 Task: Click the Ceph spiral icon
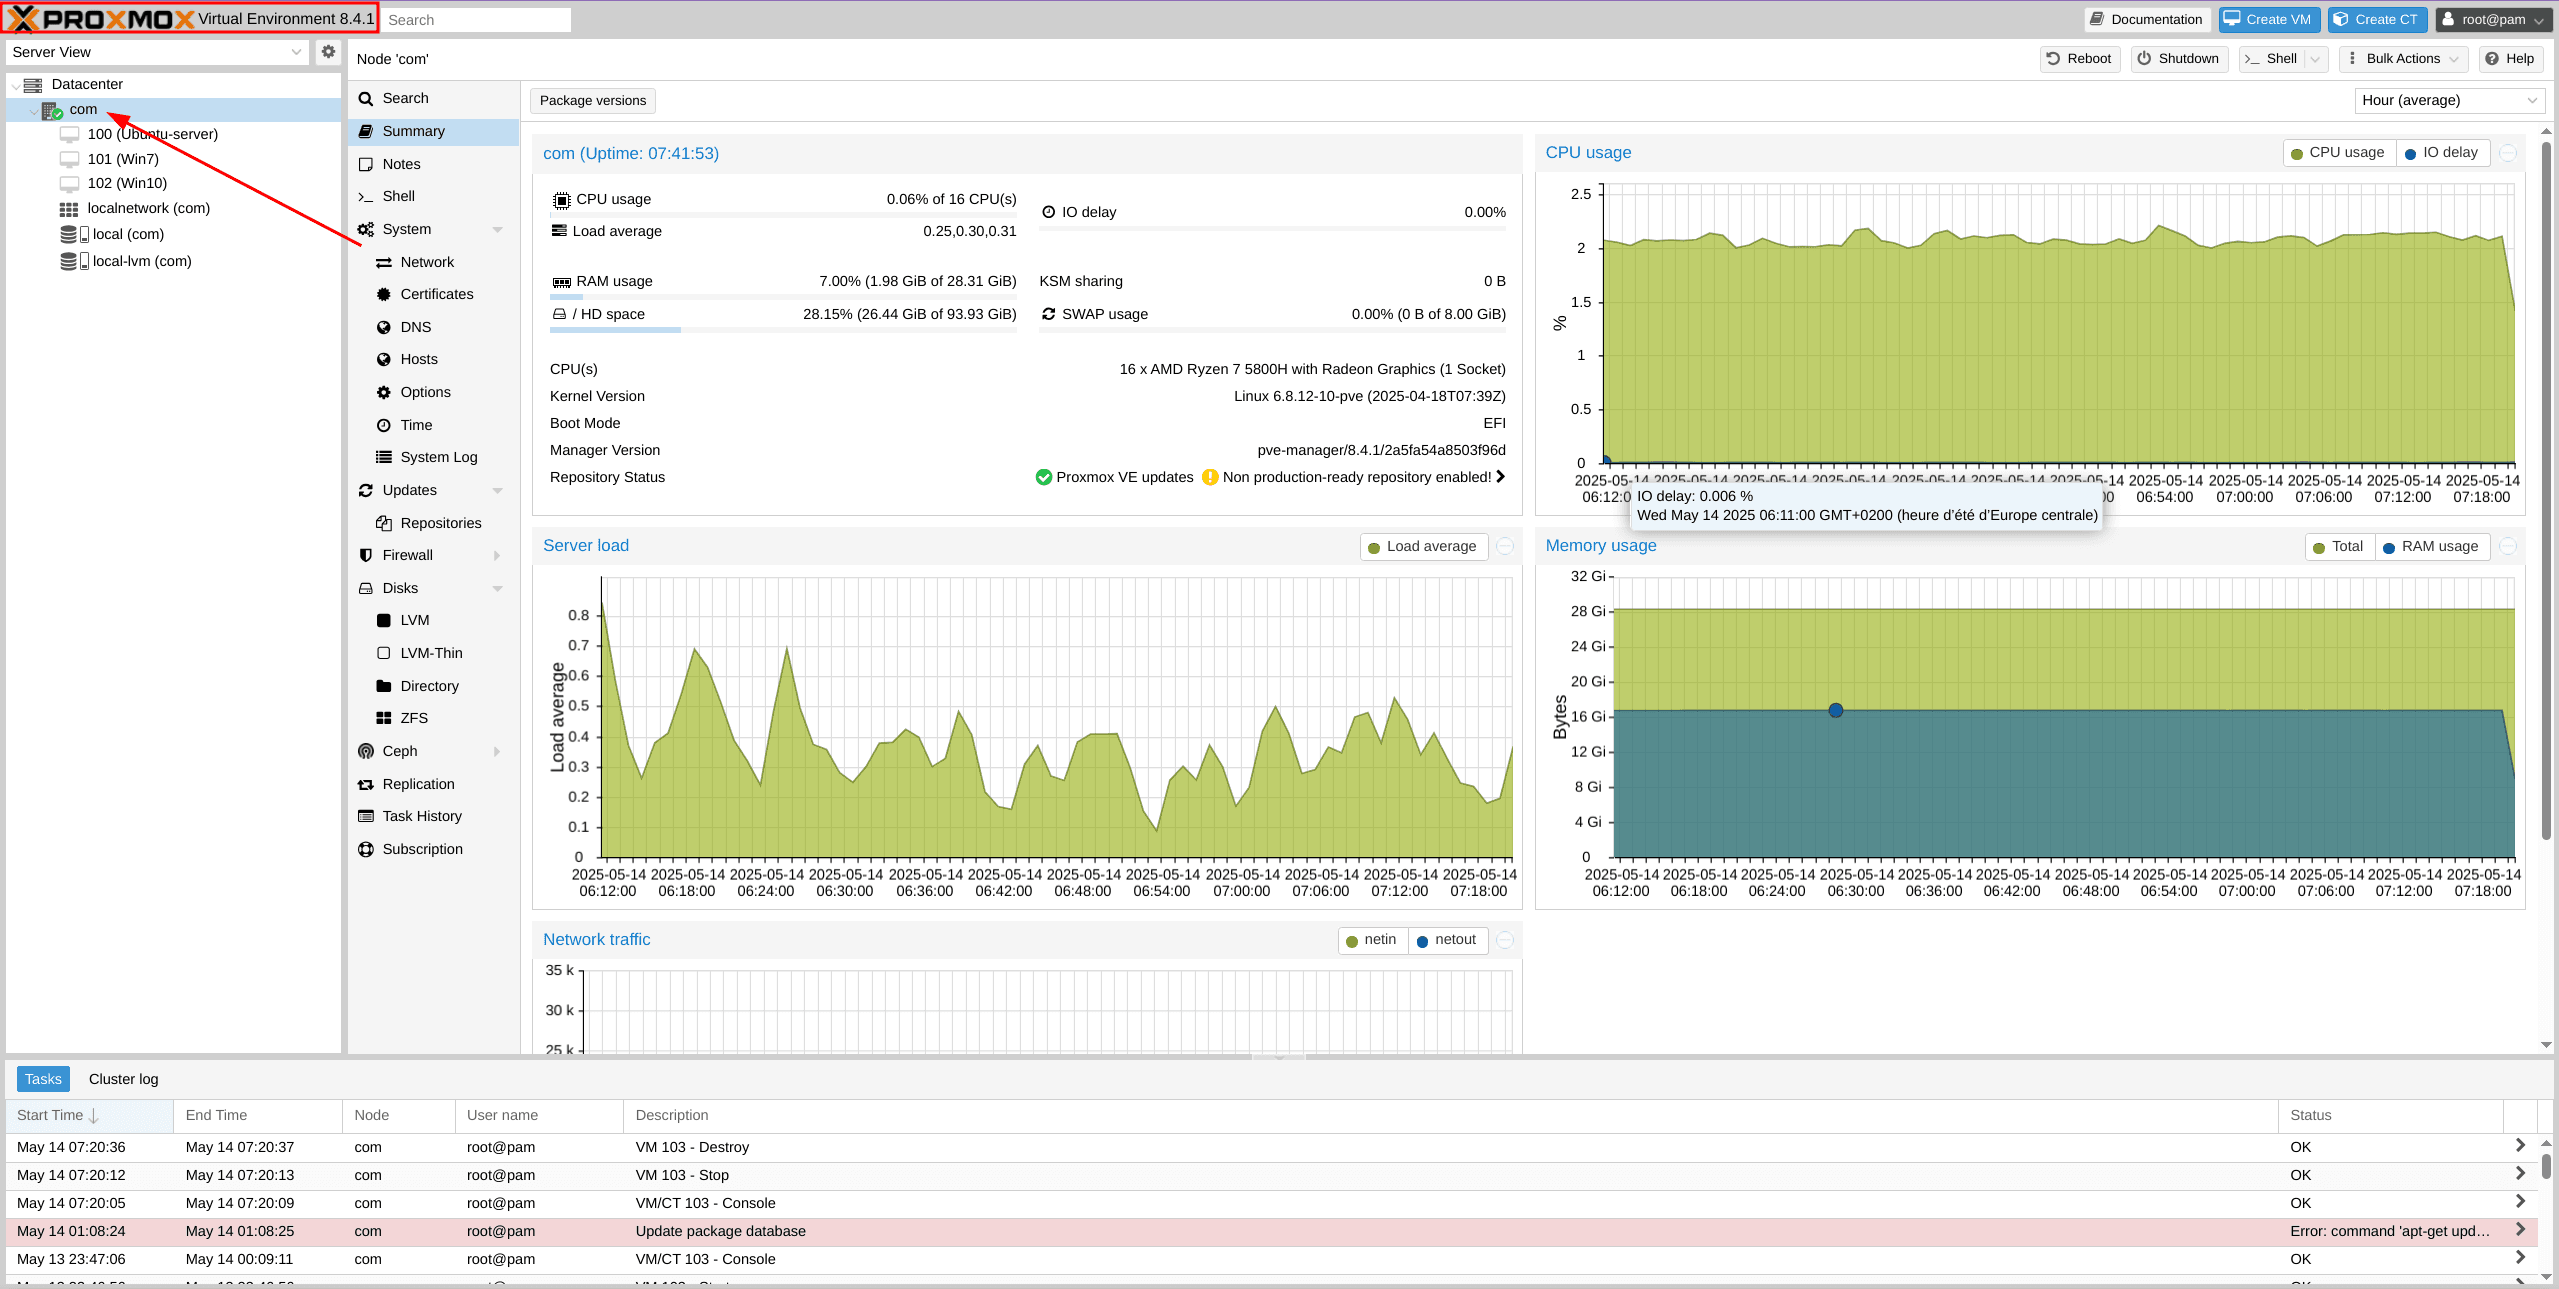coord(366,751)
